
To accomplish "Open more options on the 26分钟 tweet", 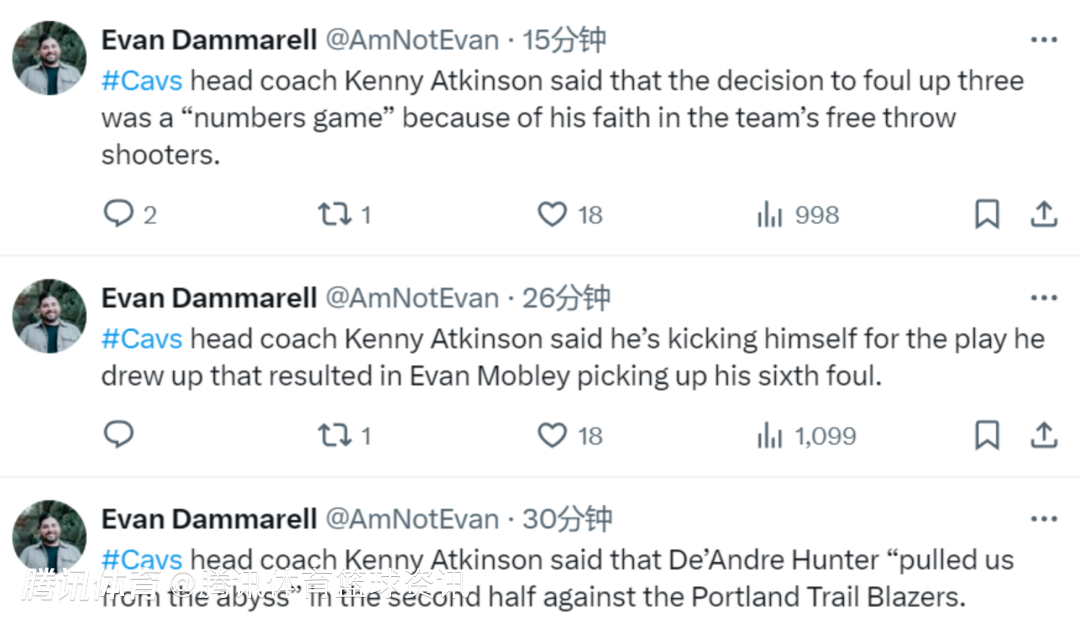I will point(1043,298).
